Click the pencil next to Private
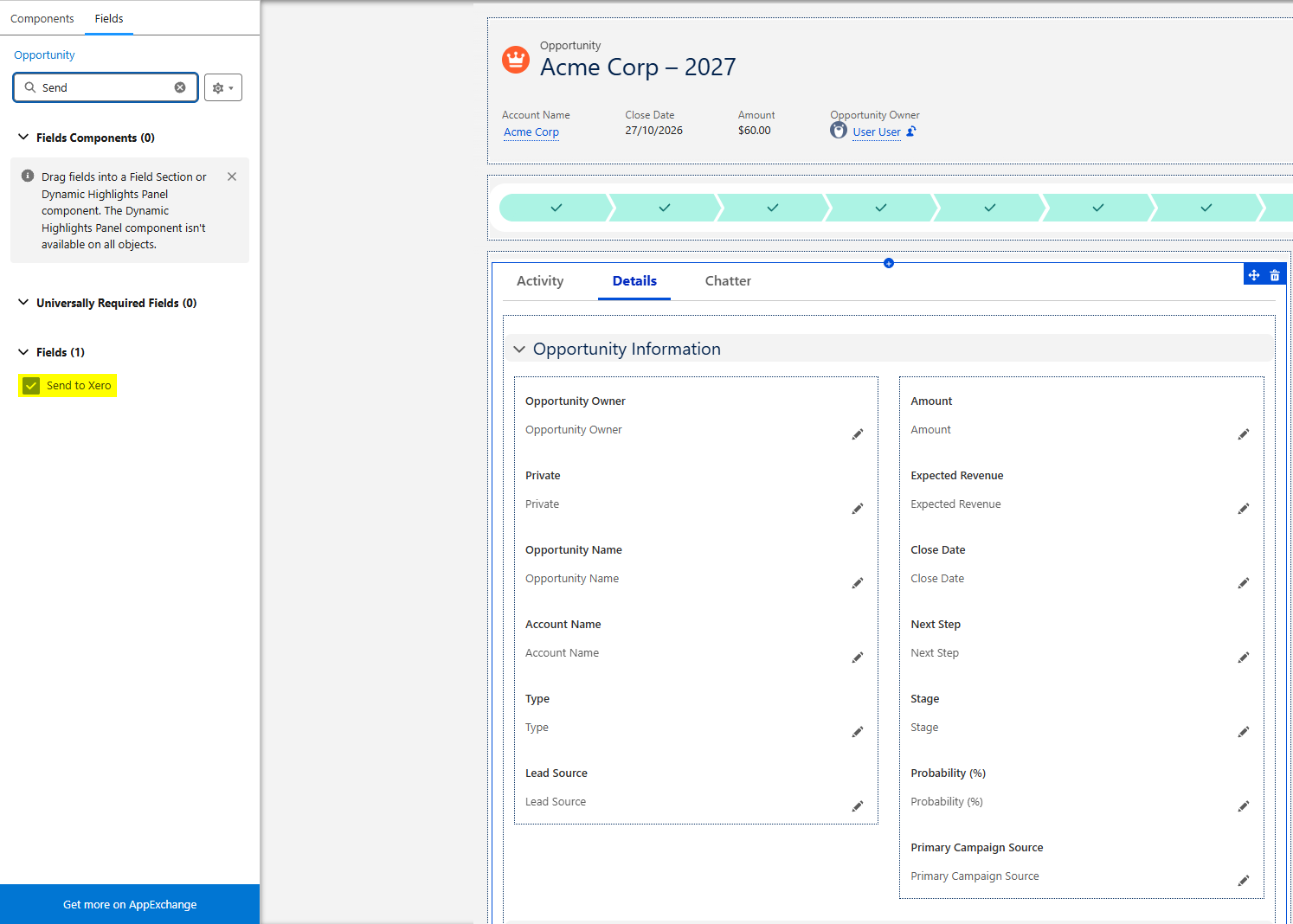 857,509
